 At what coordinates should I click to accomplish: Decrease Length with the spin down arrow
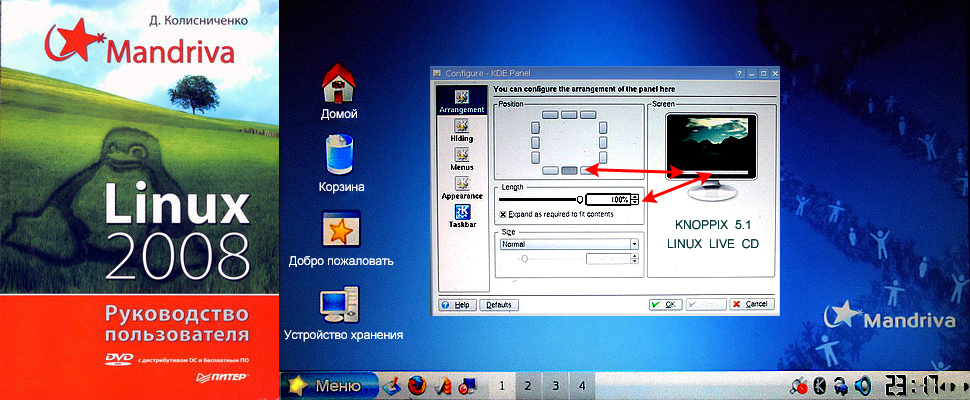[x=635, y=202]
